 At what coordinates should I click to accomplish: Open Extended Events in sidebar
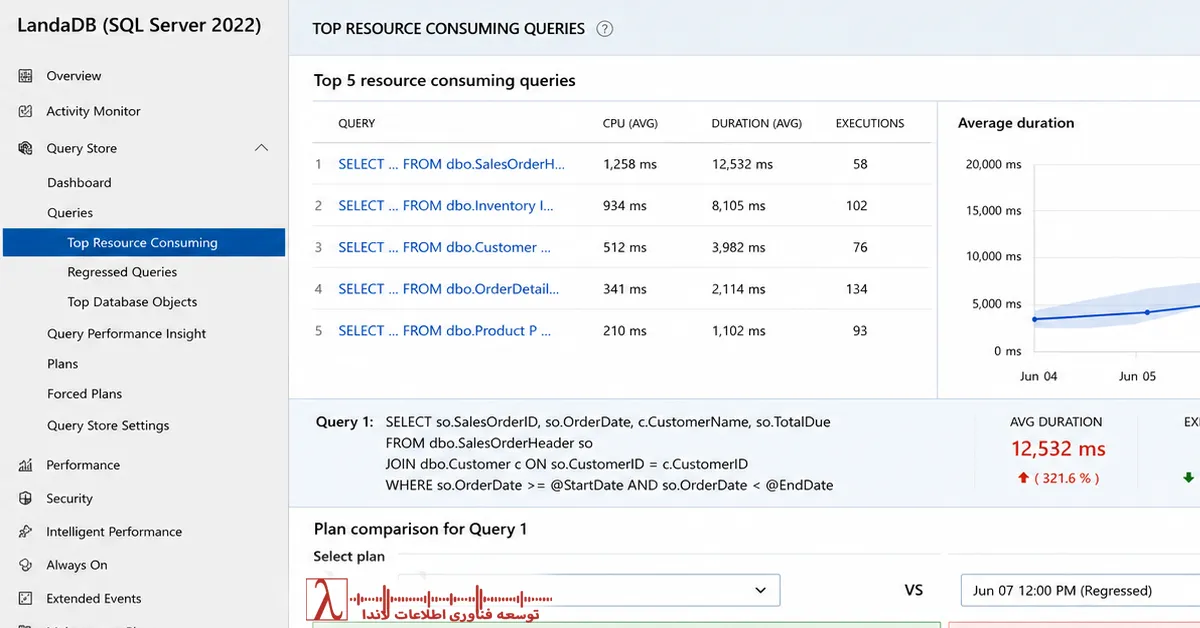click(94, 598)
